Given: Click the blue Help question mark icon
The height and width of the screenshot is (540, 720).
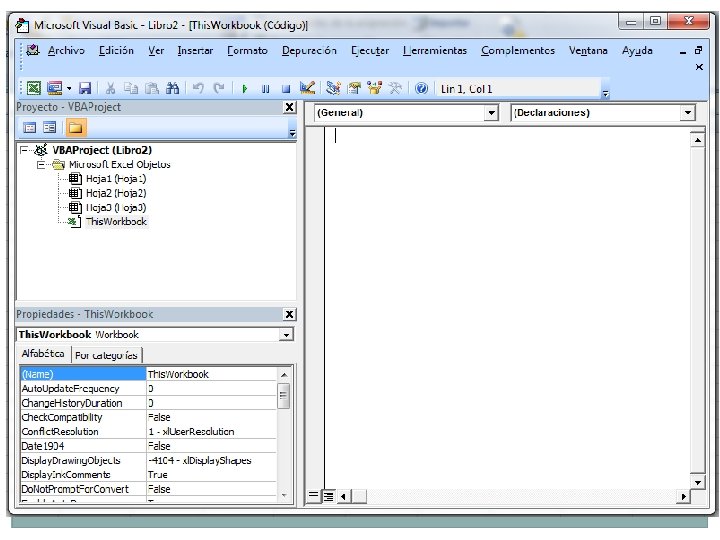Looking at the screenshot, I should 421,88.
